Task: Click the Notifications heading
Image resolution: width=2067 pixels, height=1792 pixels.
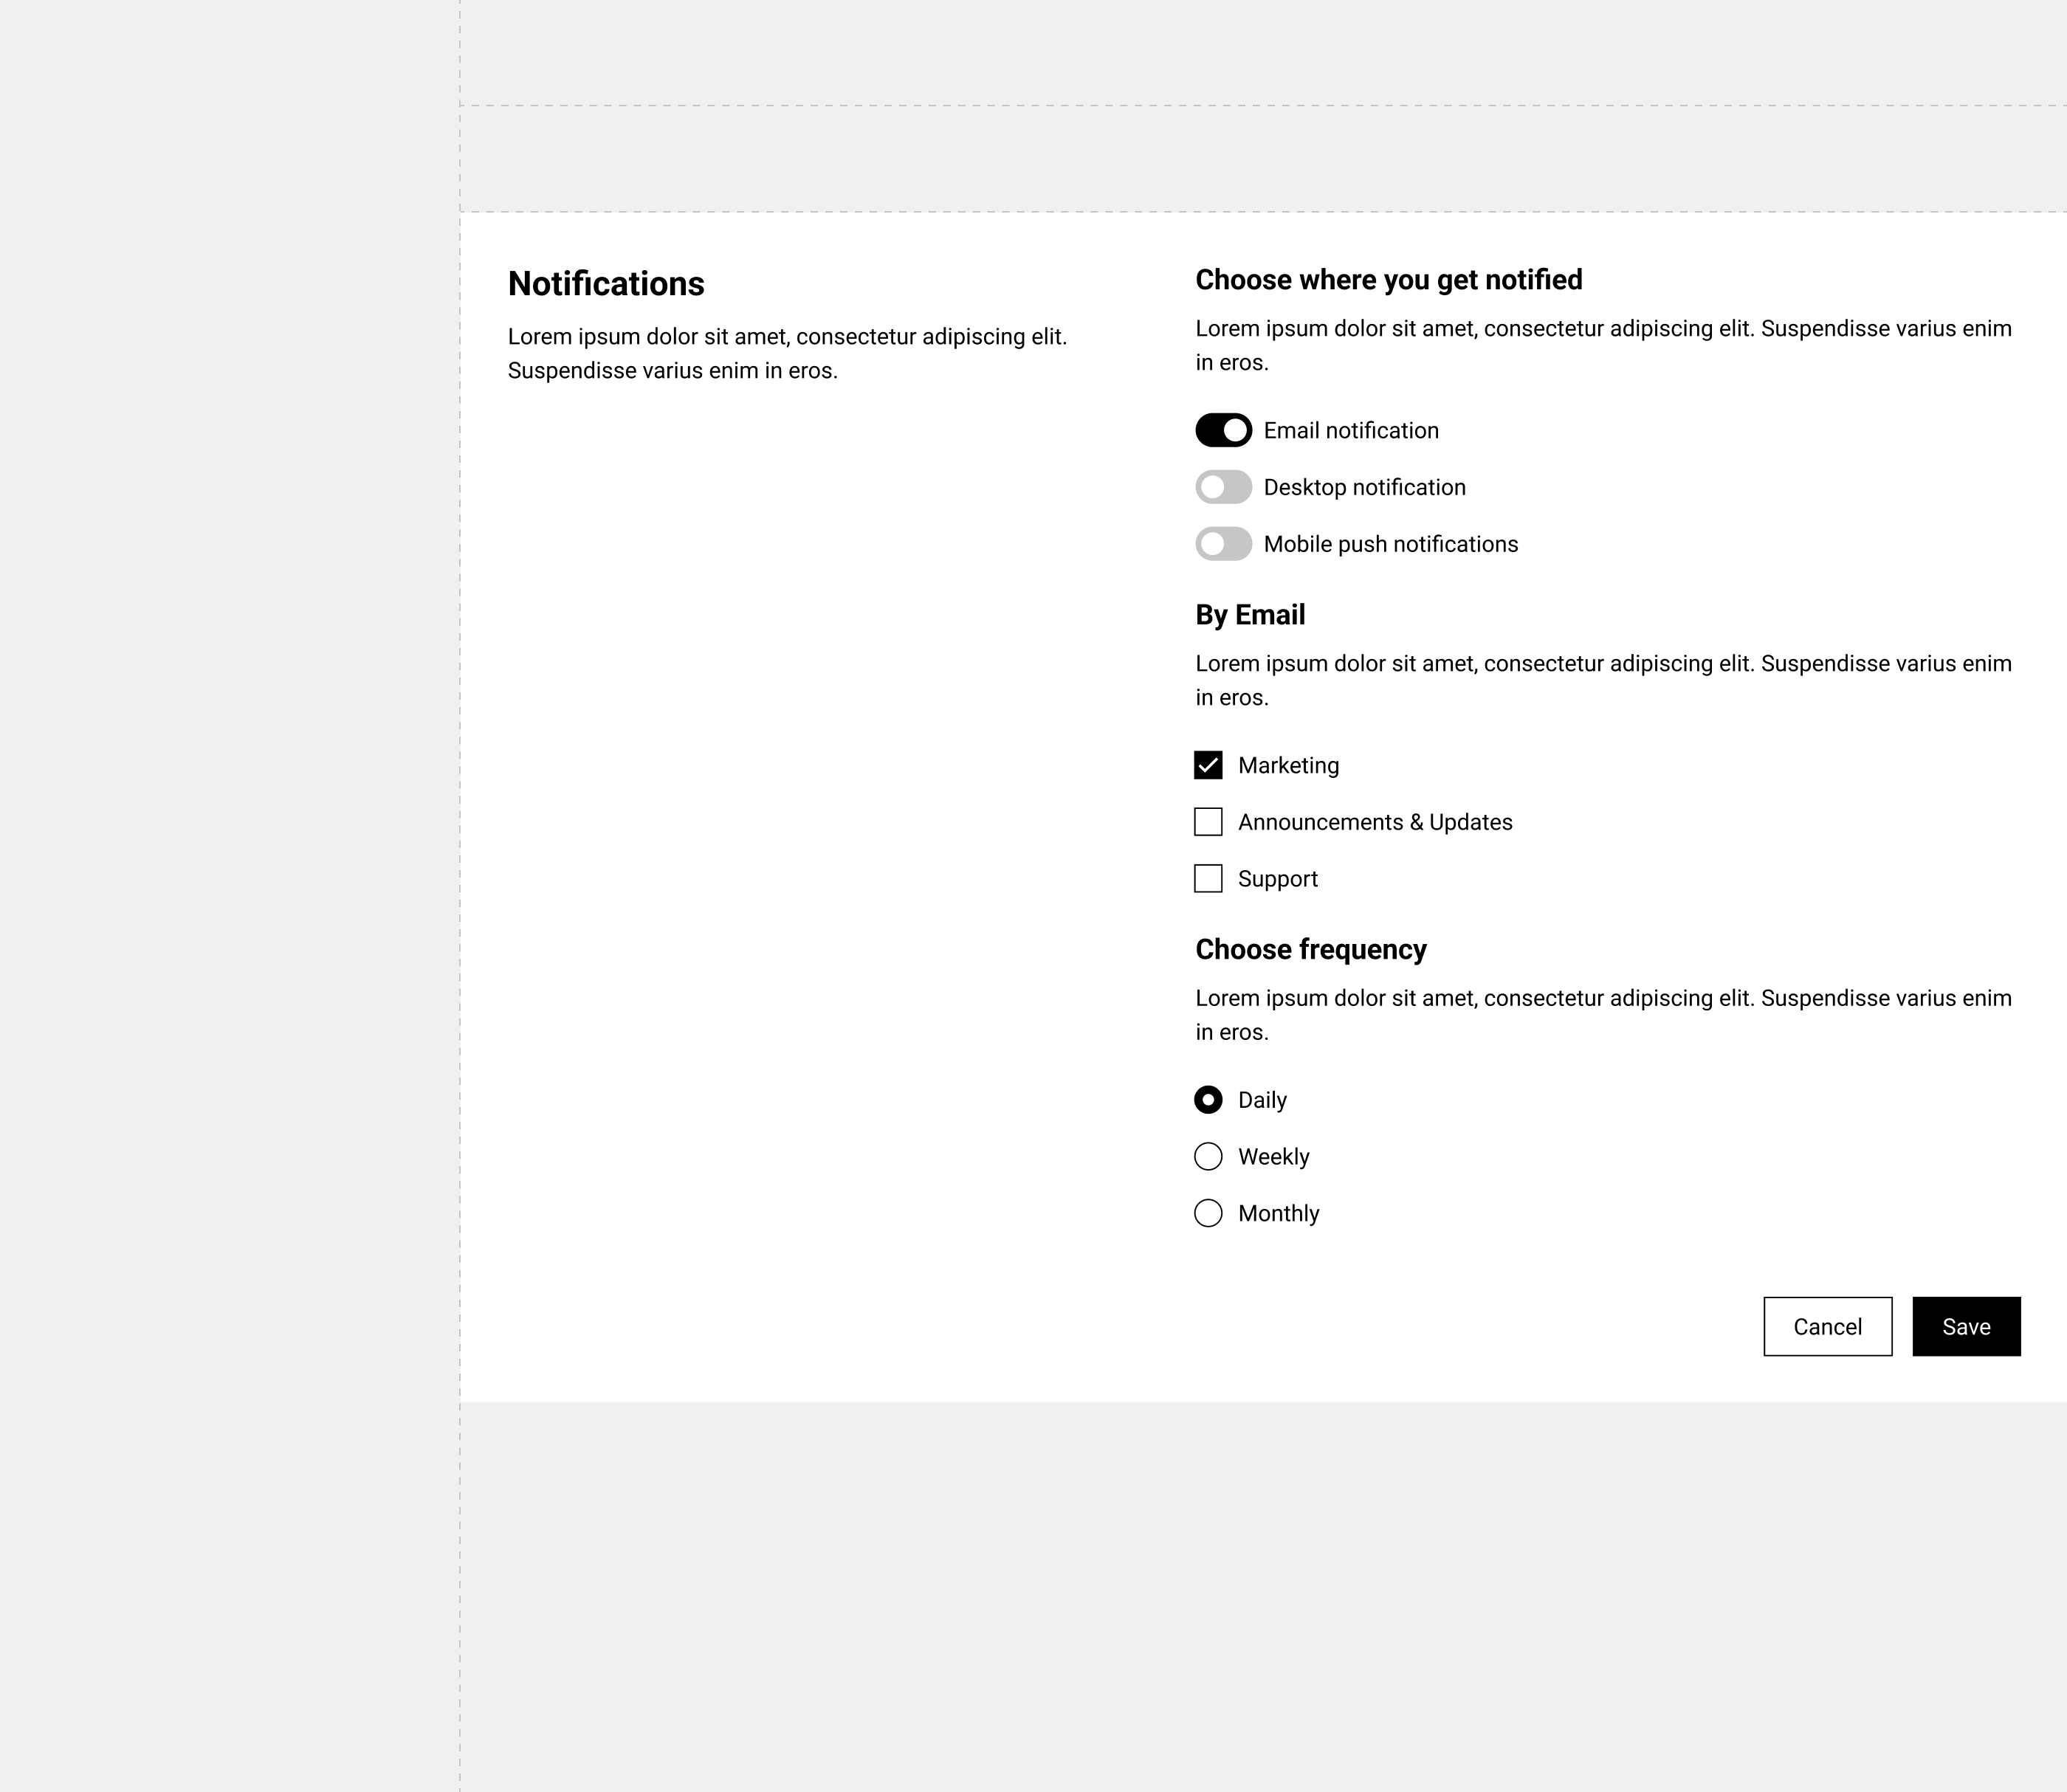Action: click(x=606, y=284)
